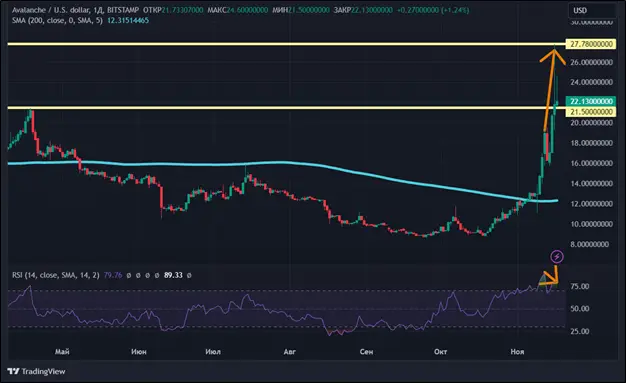Screen dimensions: 626x383
Task: Select the Май label on the time axis
Action: click(62, 352)
